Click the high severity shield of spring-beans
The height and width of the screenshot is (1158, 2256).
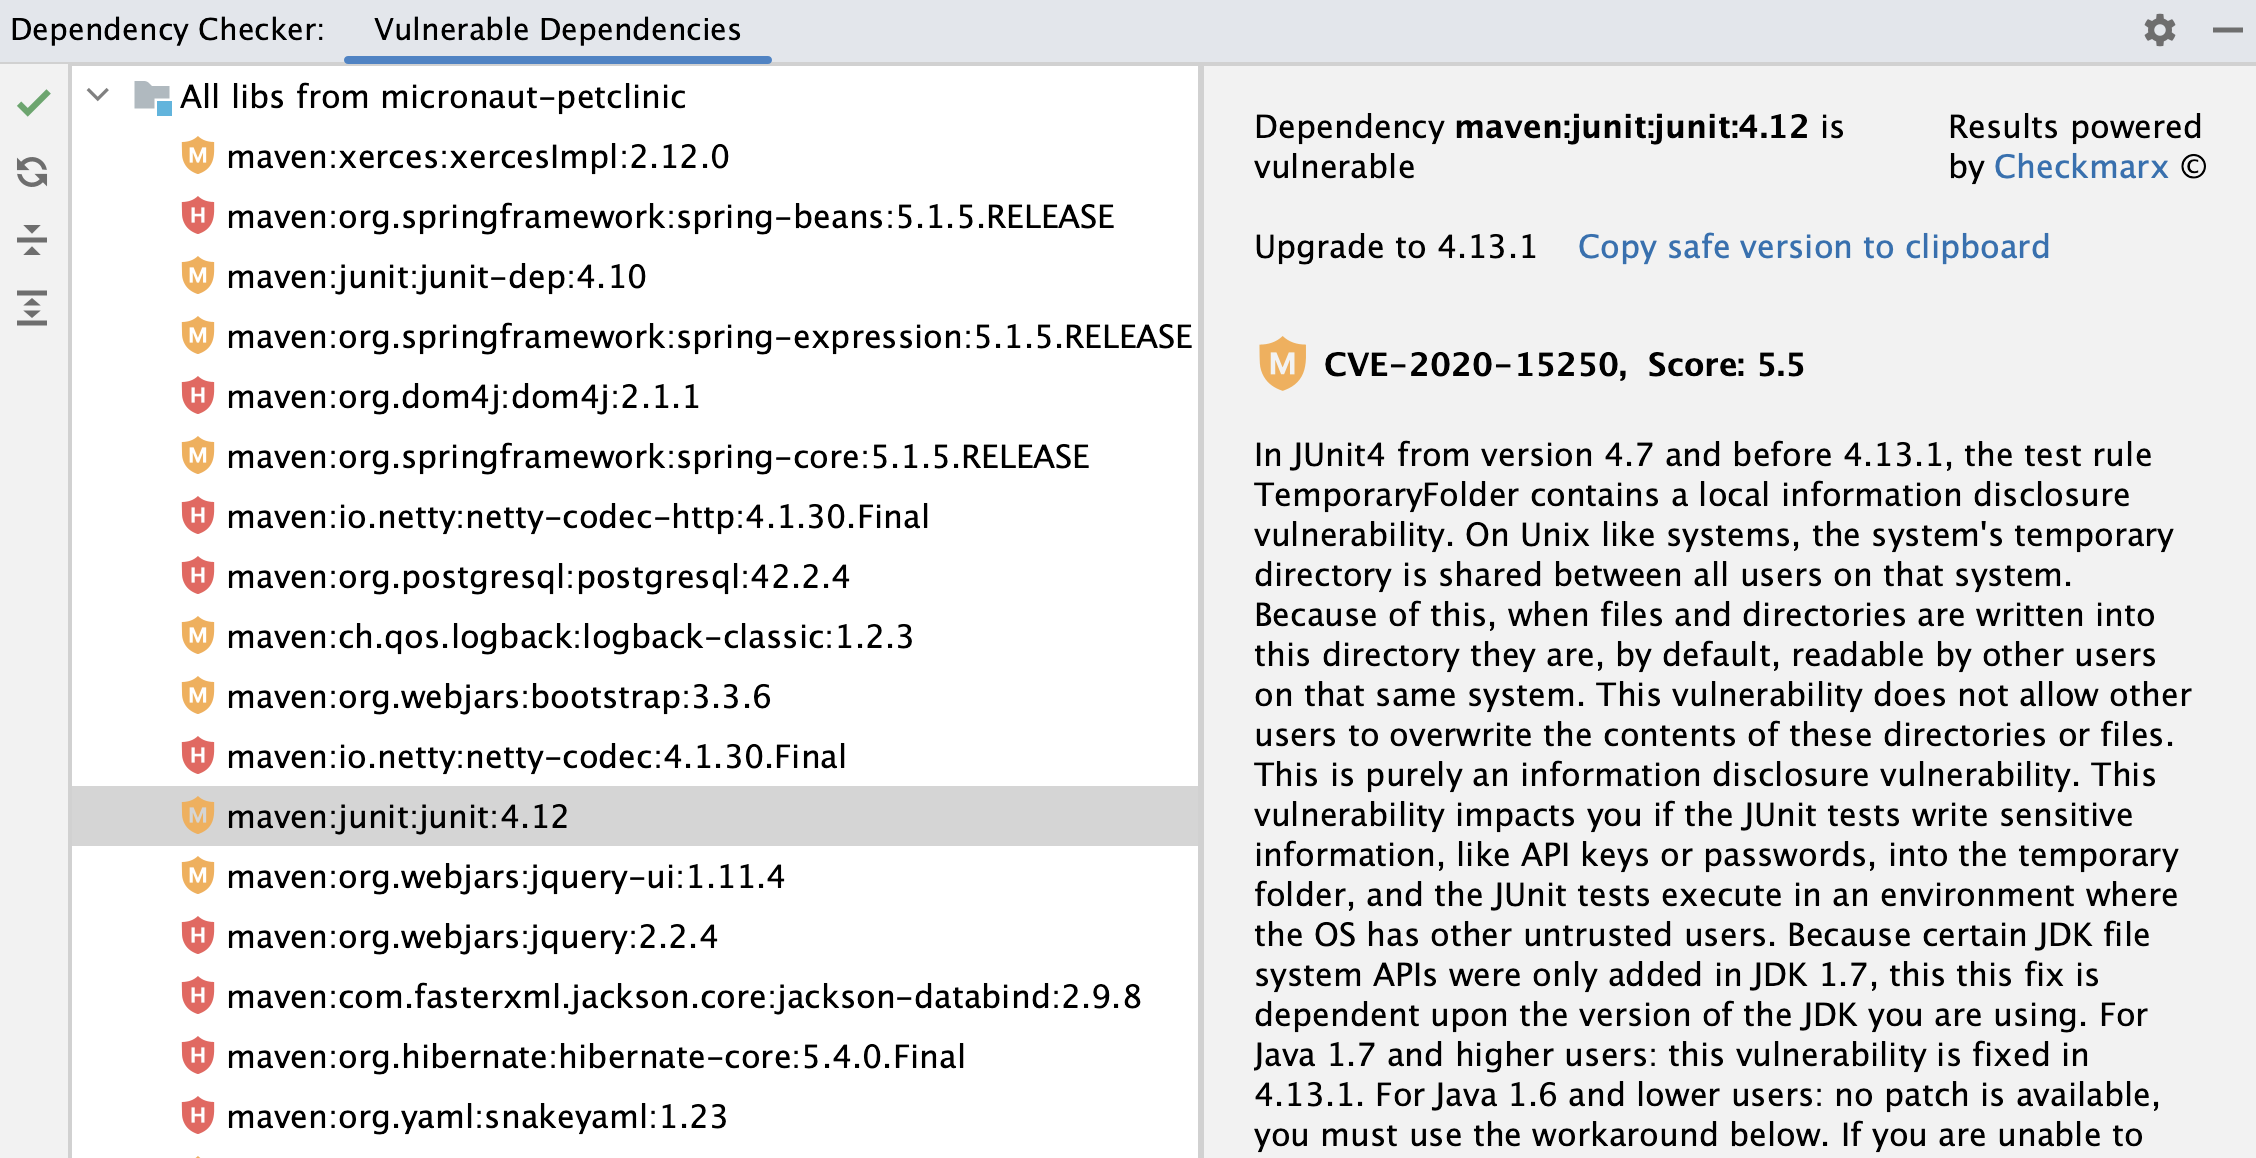click(x=198, y=216)
